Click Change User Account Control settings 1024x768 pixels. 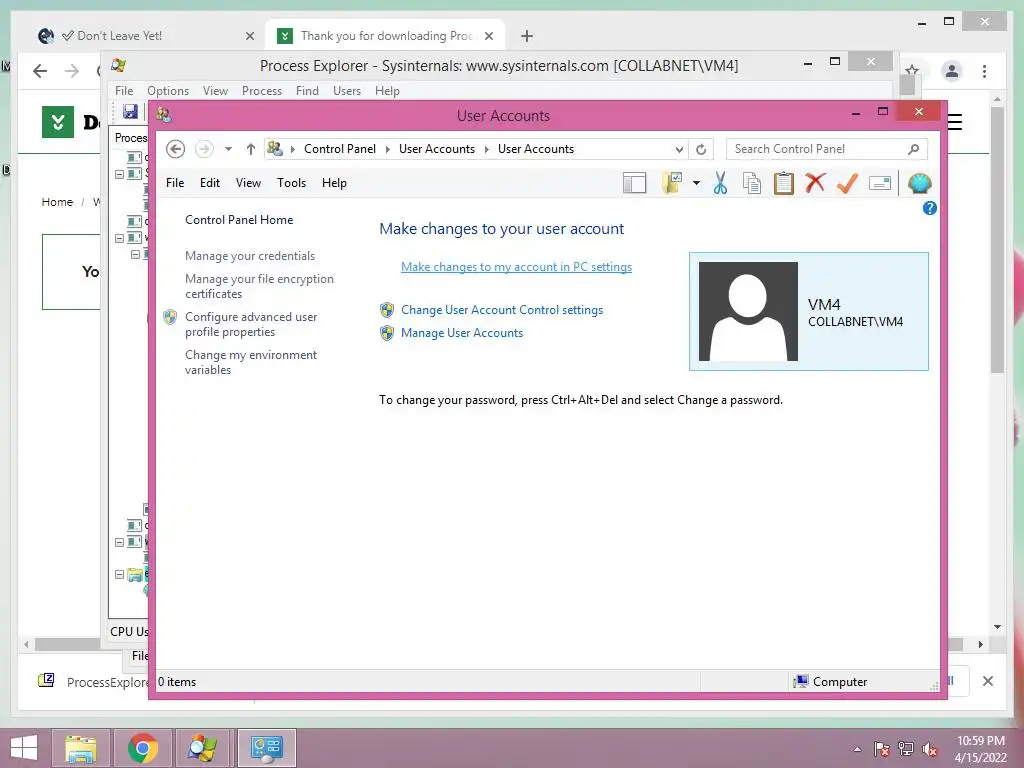click(502, 310)
